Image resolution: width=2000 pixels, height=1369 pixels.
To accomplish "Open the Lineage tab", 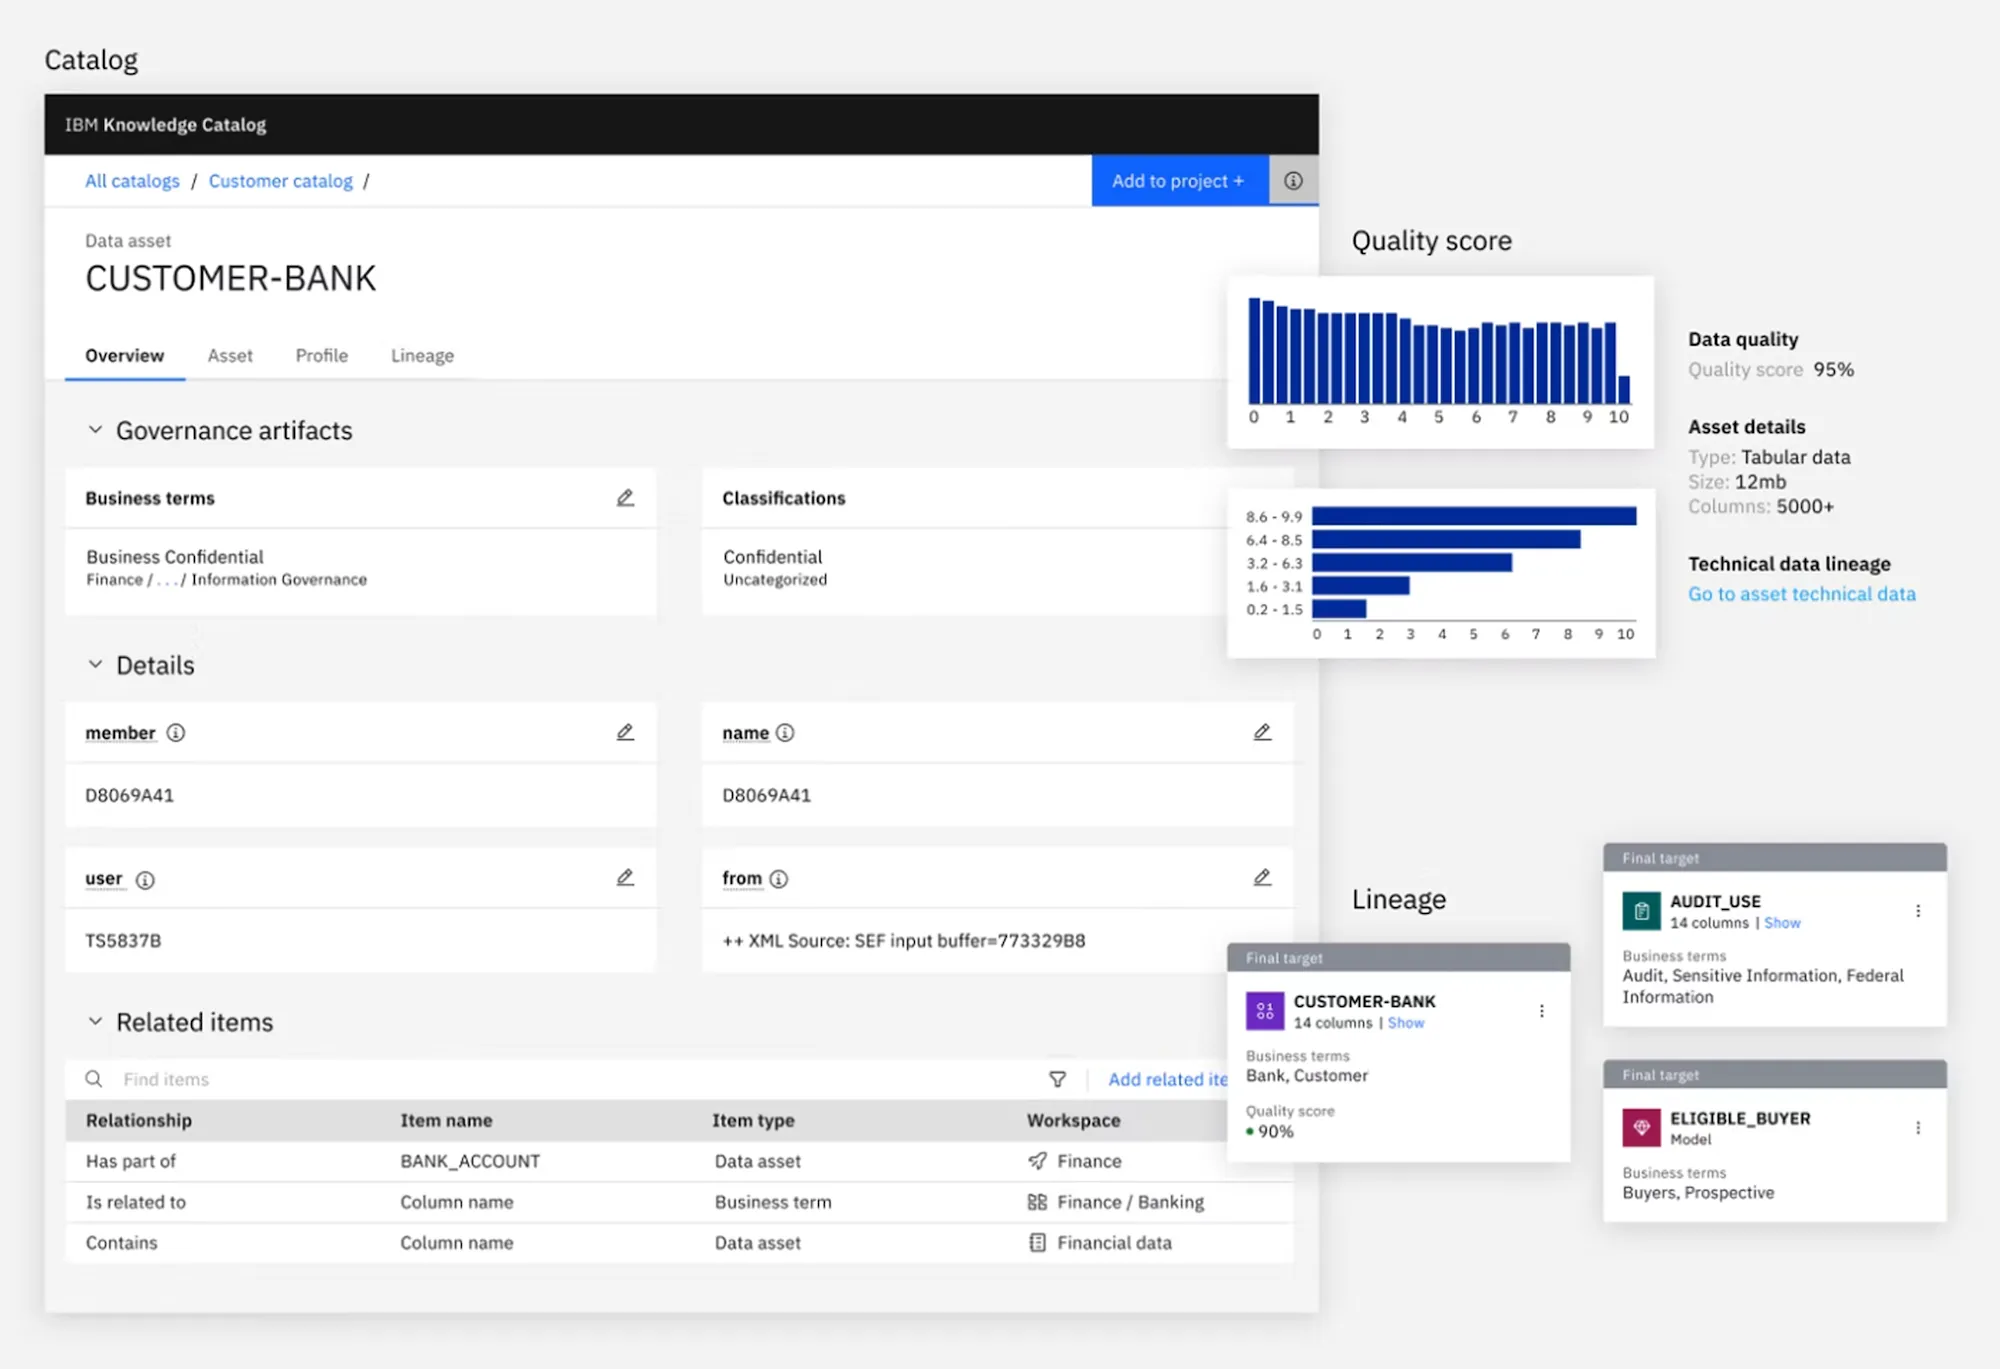I will [x=422, y=356].
